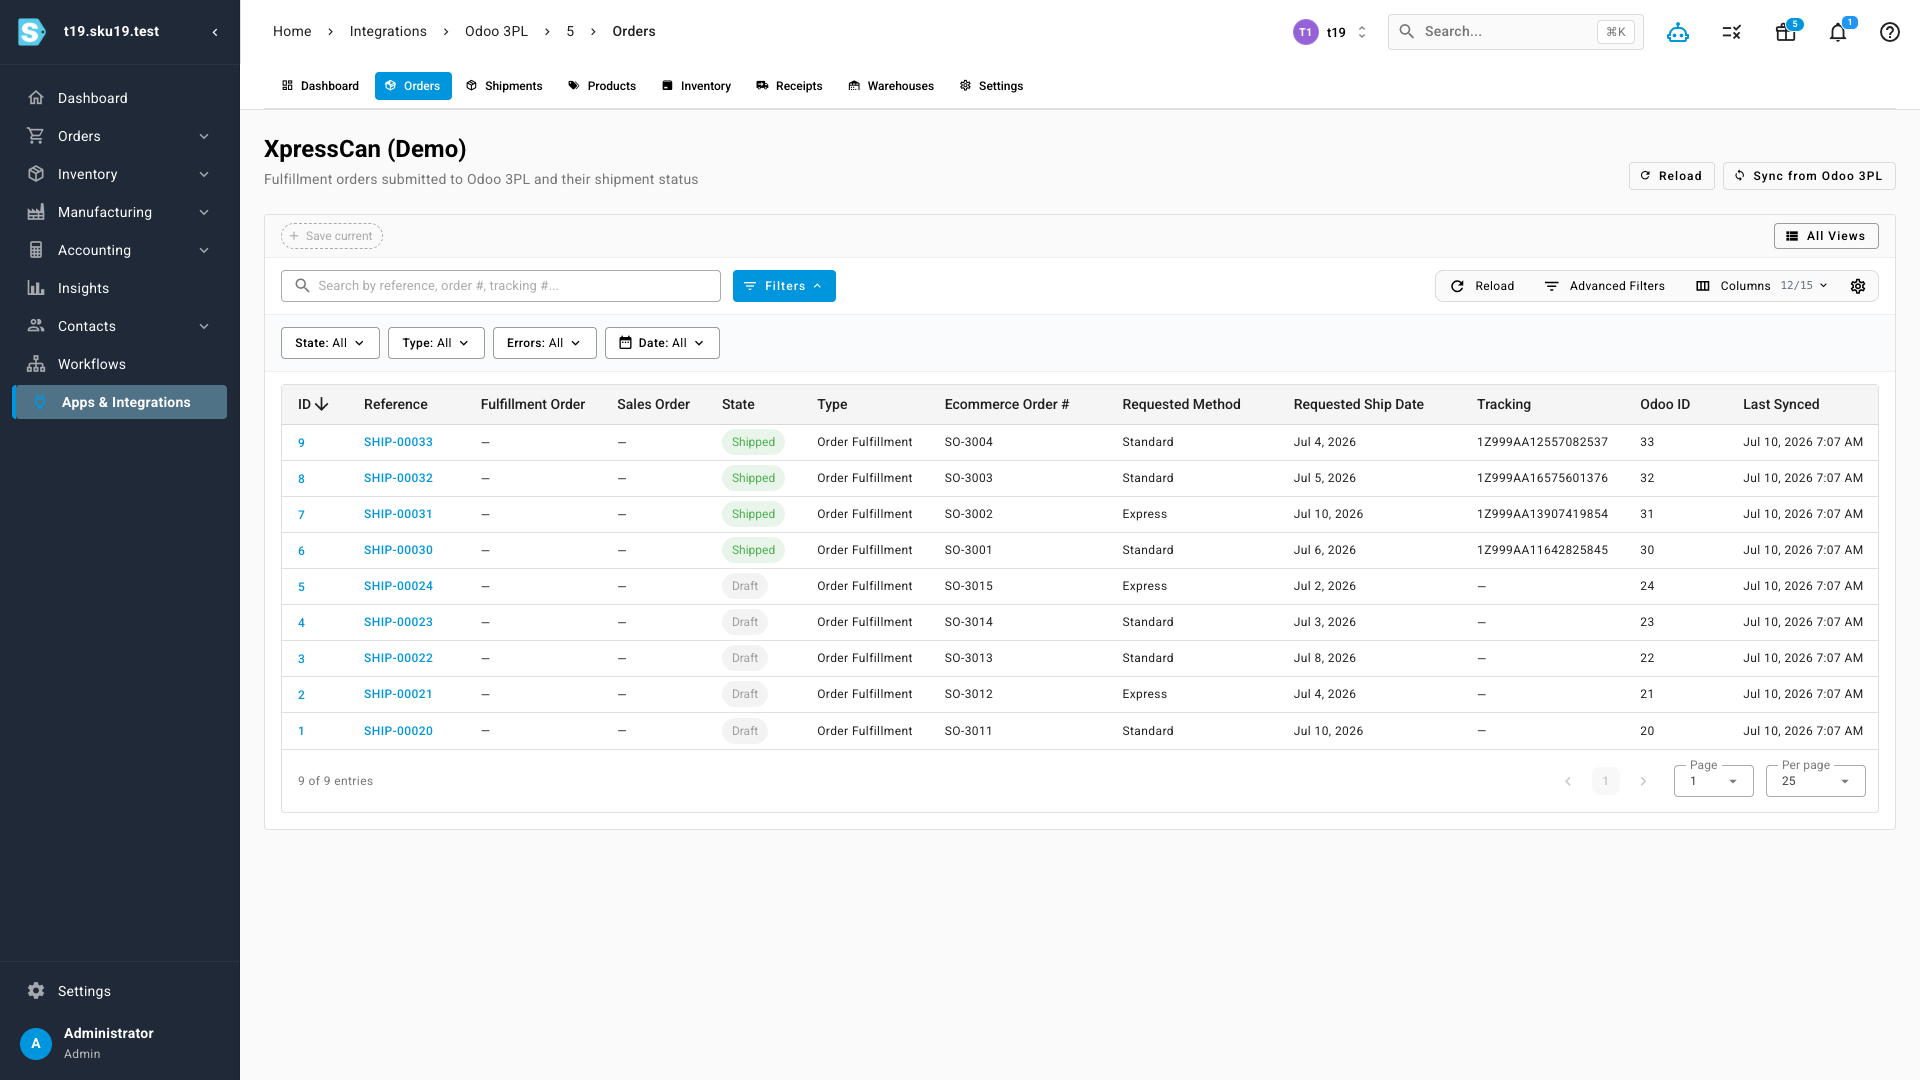
Task: Open the tasks checklist icon in header
Action: pyautogui.click(x=1732, y=32)
